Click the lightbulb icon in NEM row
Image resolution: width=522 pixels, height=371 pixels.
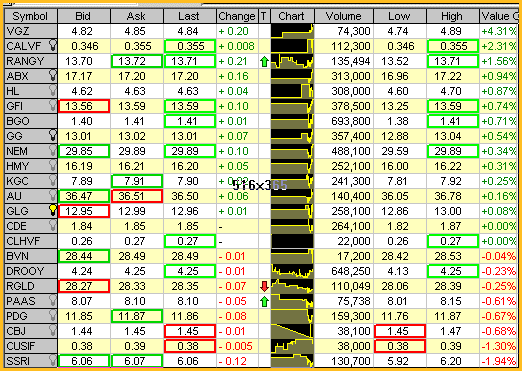(52, 150)
